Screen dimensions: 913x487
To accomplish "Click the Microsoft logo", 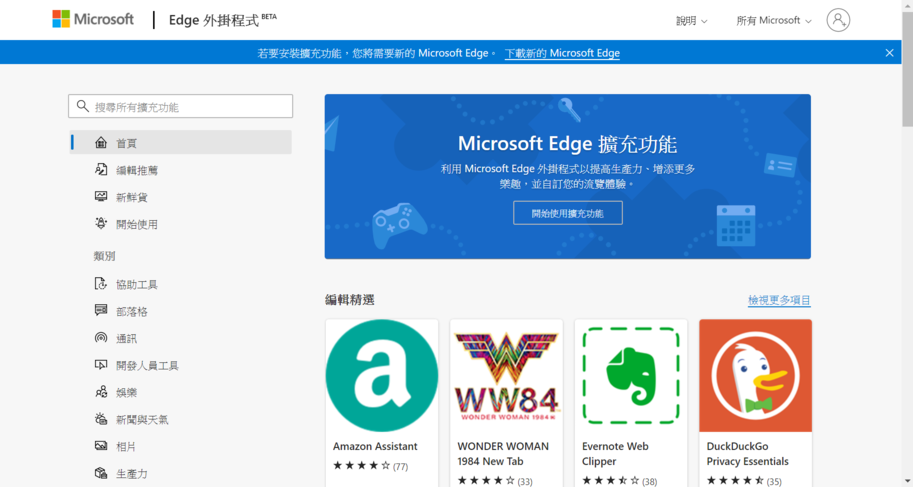I will 93,19.
